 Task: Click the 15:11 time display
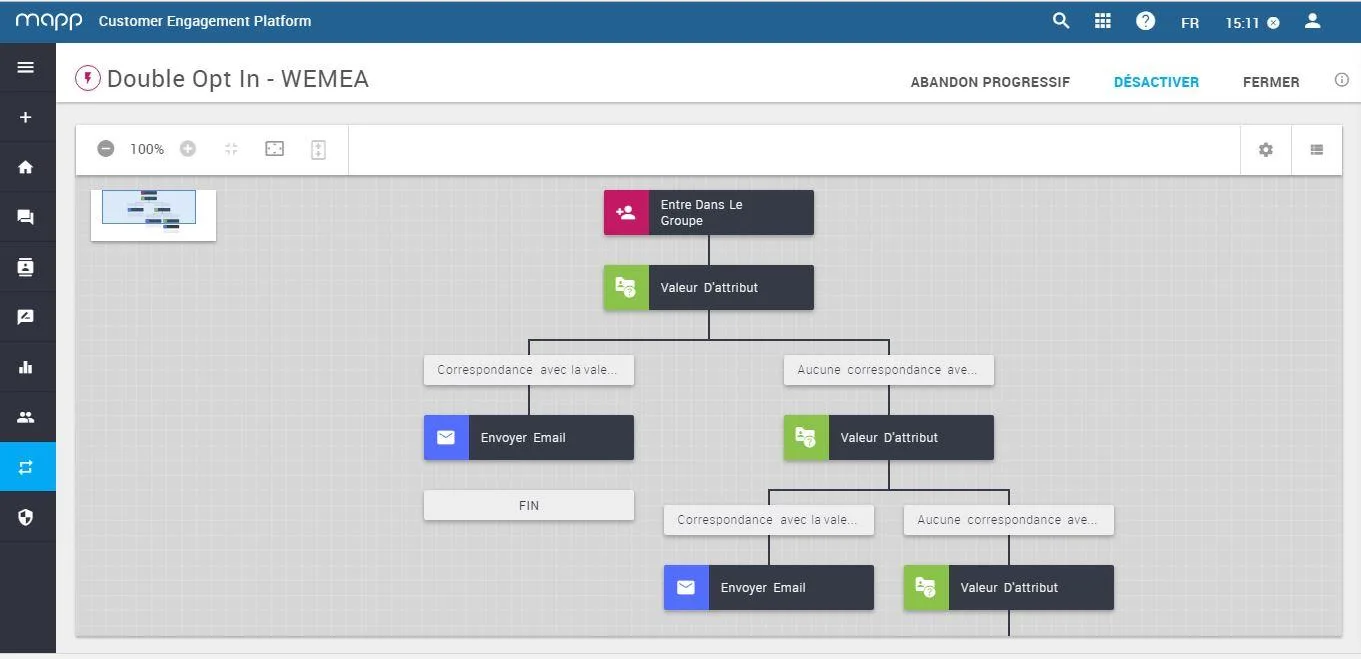(x=1242, y=23)
